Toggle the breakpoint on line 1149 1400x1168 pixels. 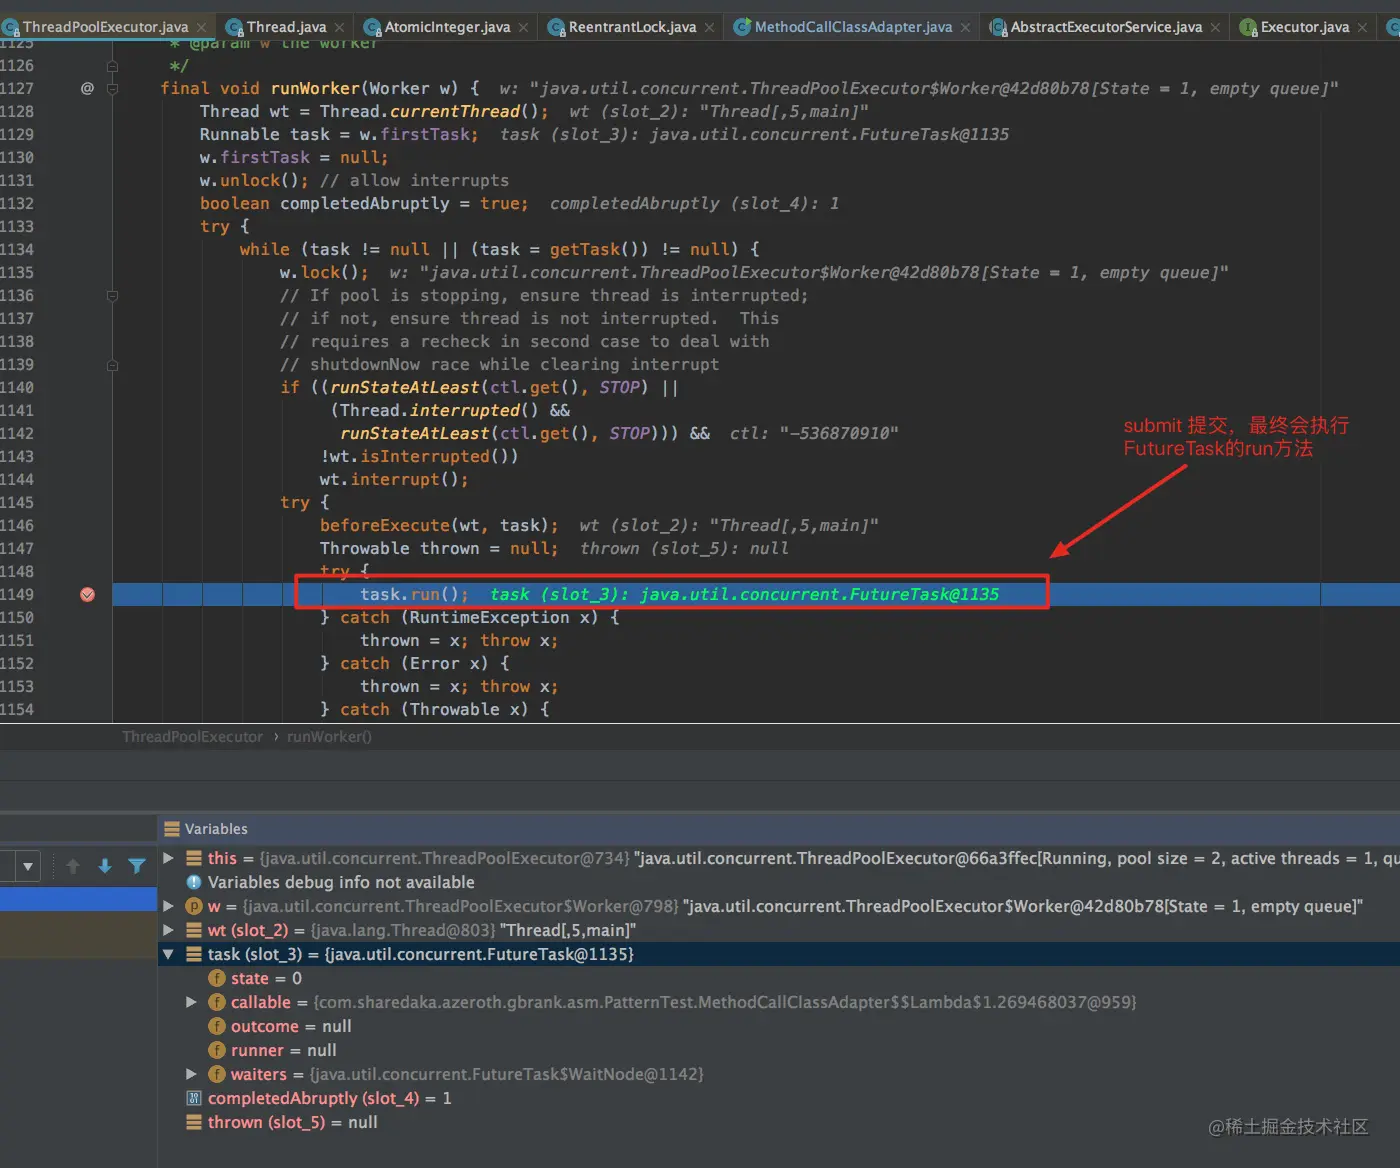(88, 594)
